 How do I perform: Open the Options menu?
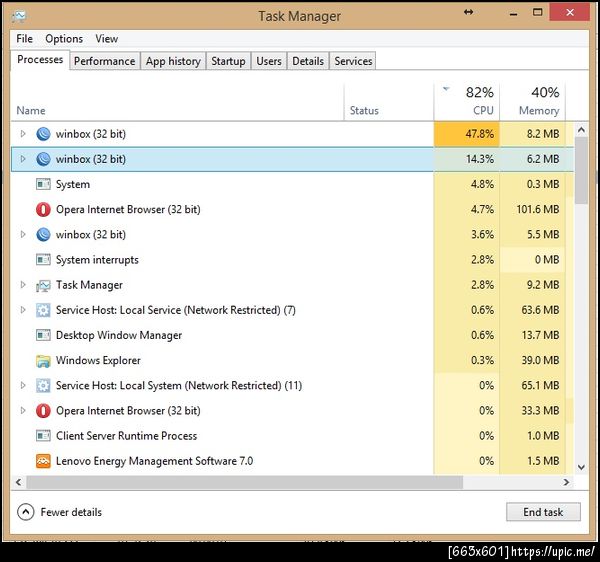point(64,39)
